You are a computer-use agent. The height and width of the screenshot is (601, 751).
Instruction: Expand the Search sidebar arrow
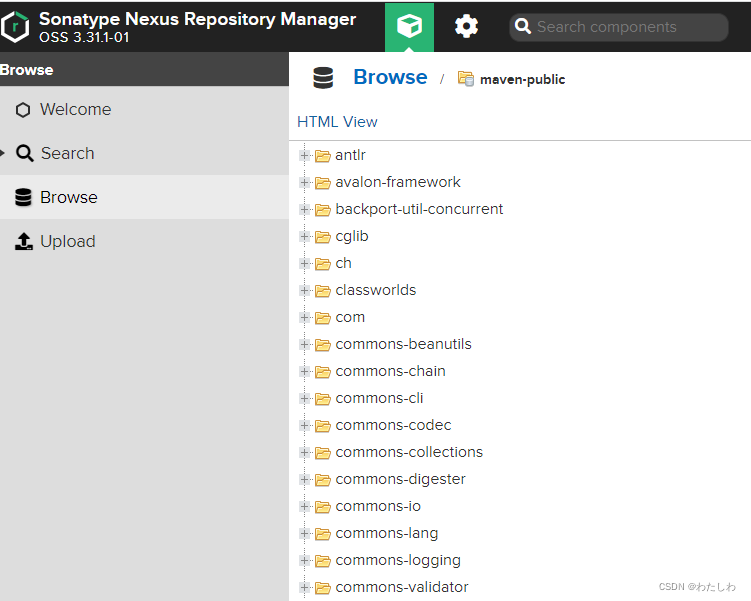pyautogui.click(x=2, y=153)
